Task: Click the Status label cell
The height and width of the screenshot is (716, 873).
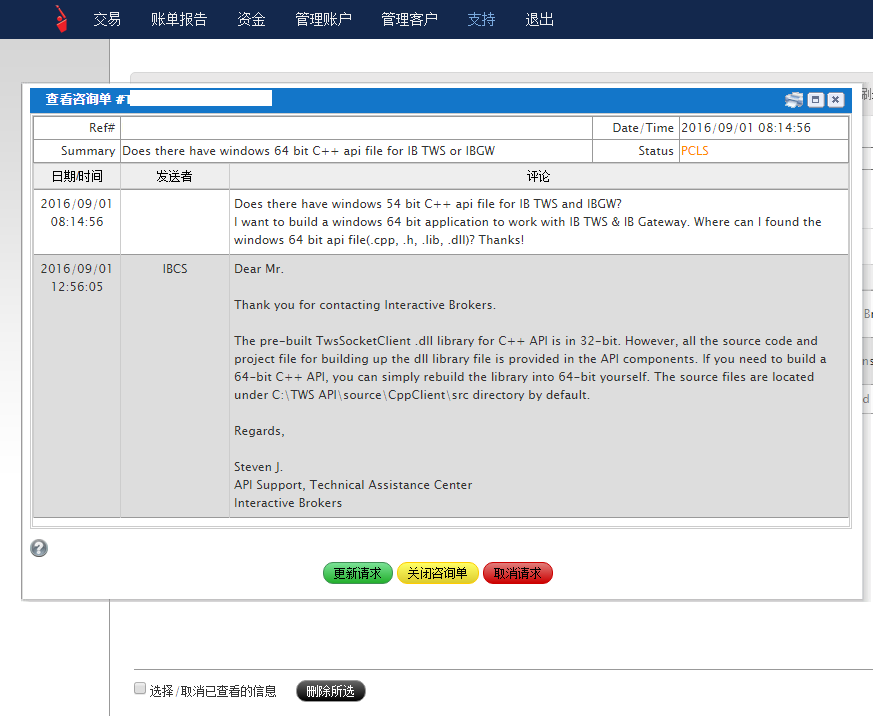Action: [636, 151]
